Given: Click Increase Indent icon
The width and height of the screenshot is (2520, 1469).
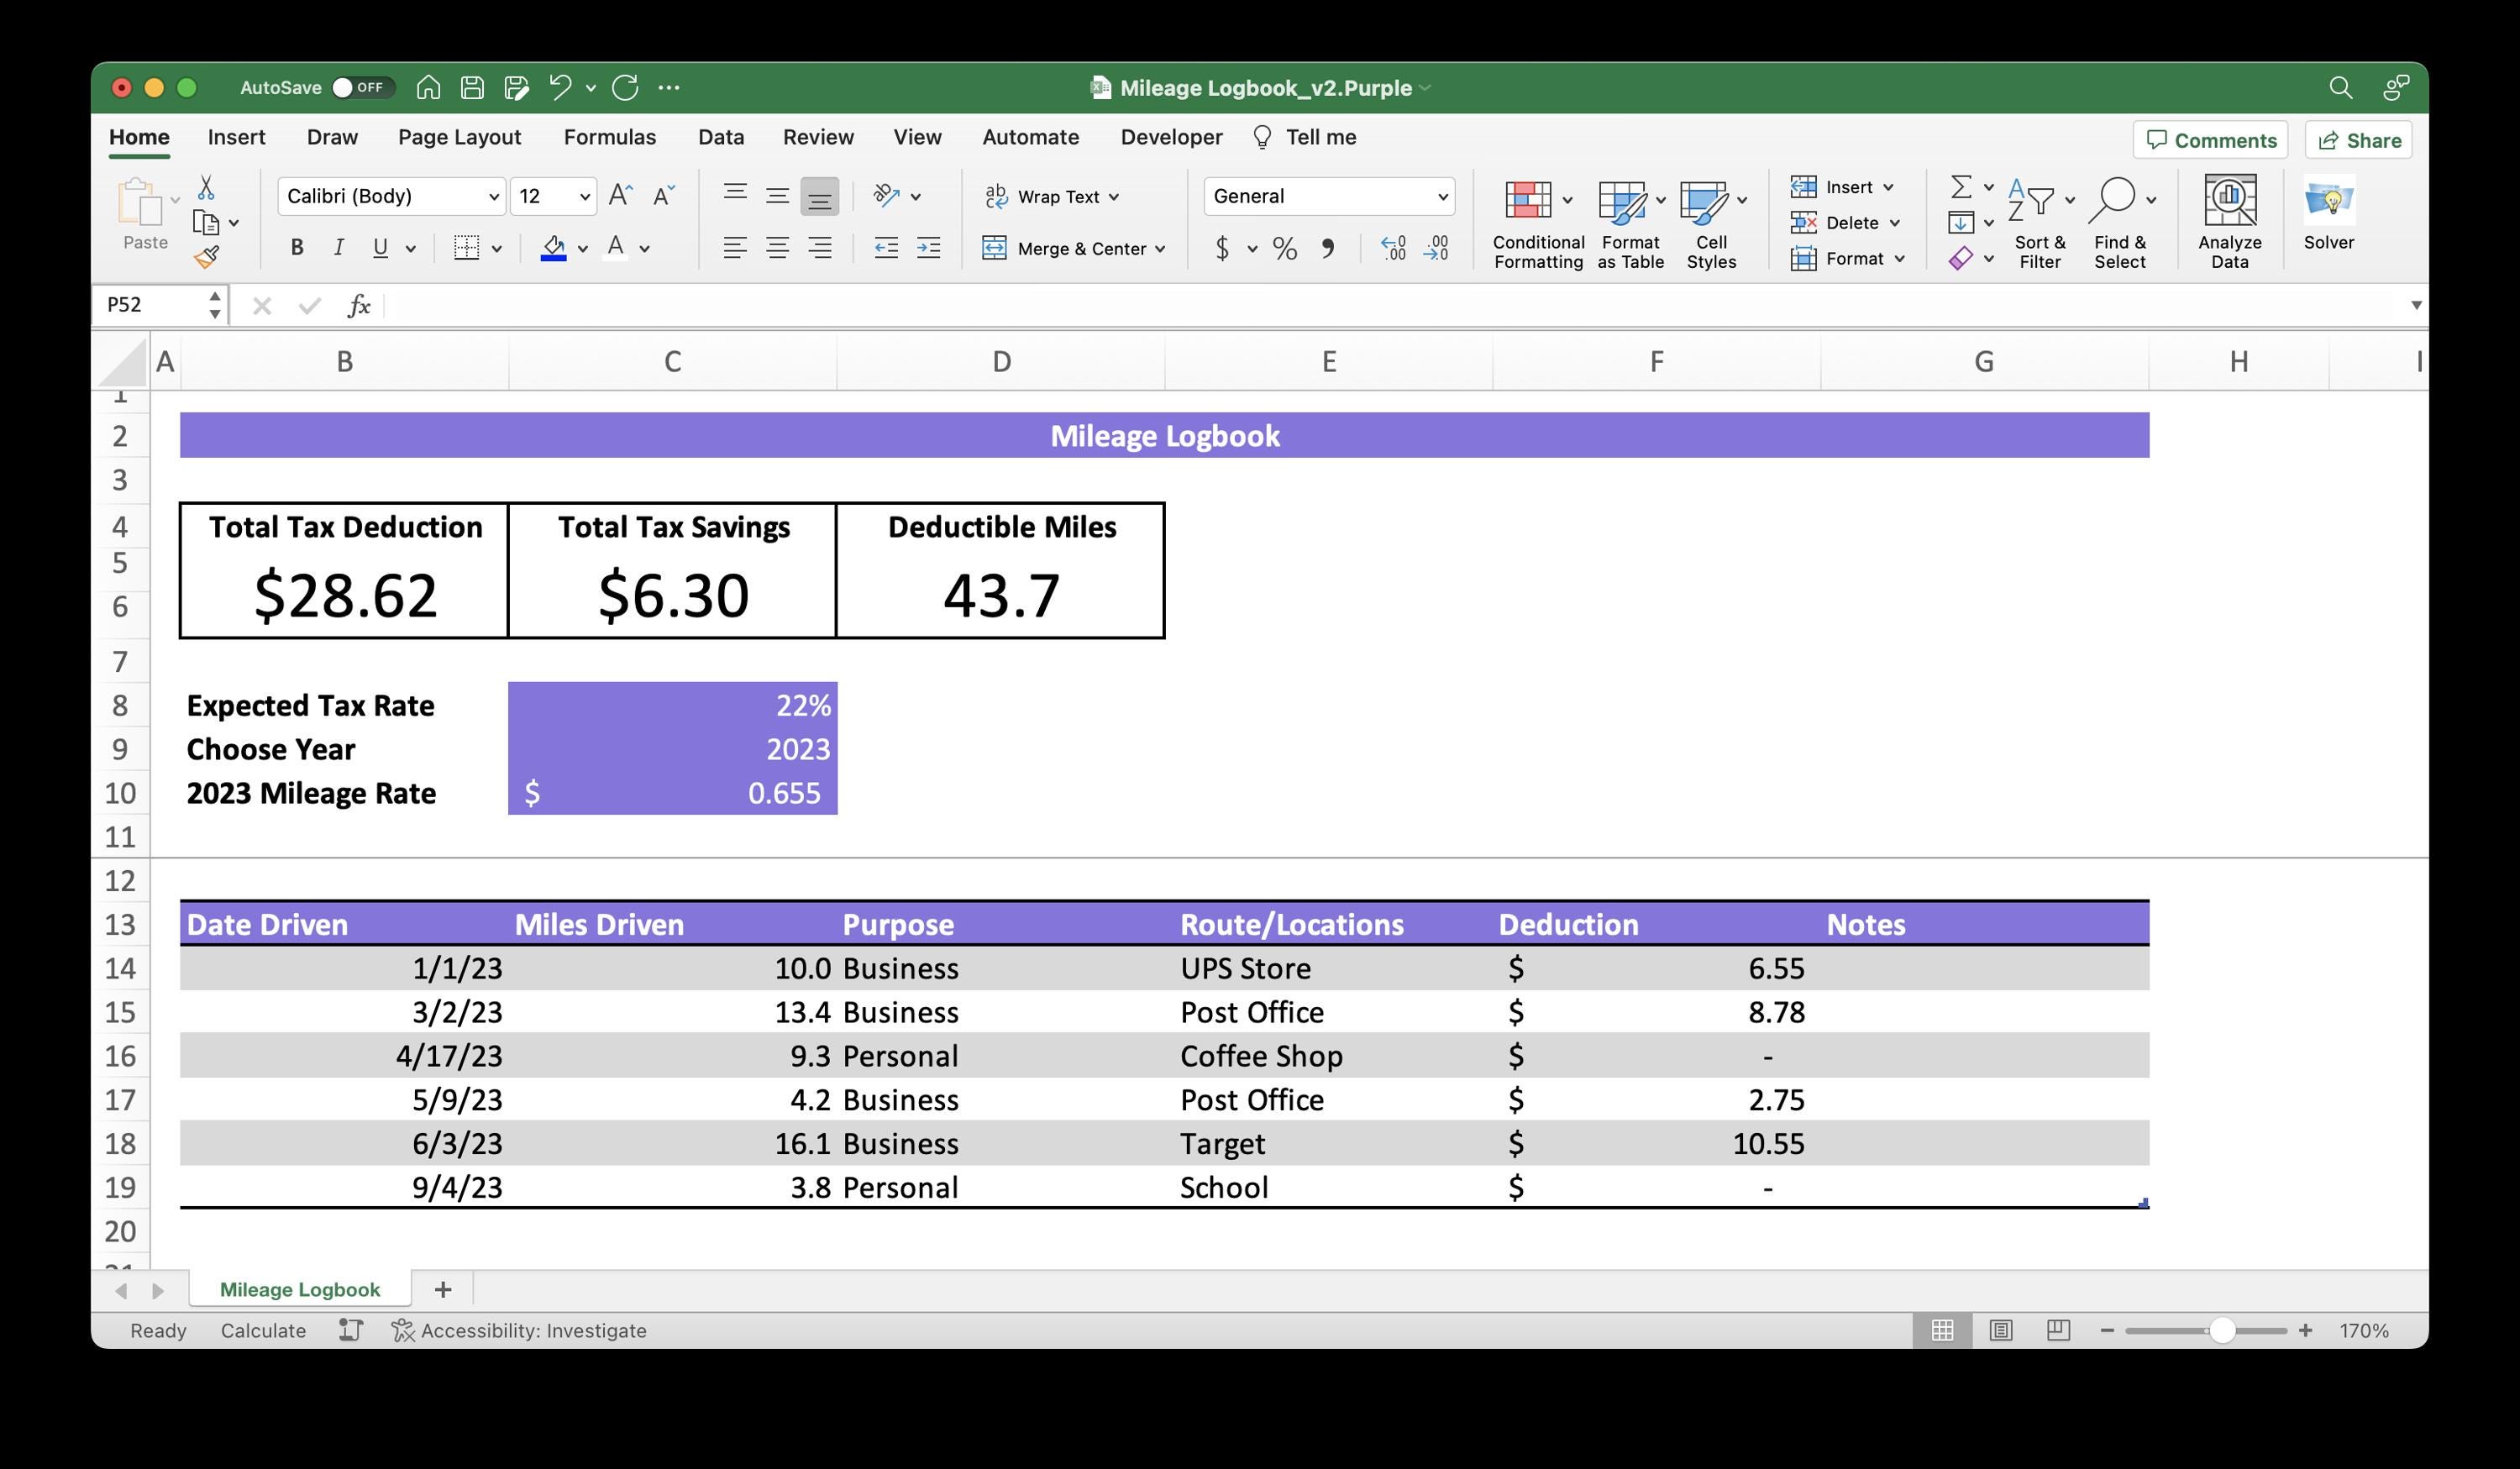Looking at the screenshot, I should click(x=928, y=247).
